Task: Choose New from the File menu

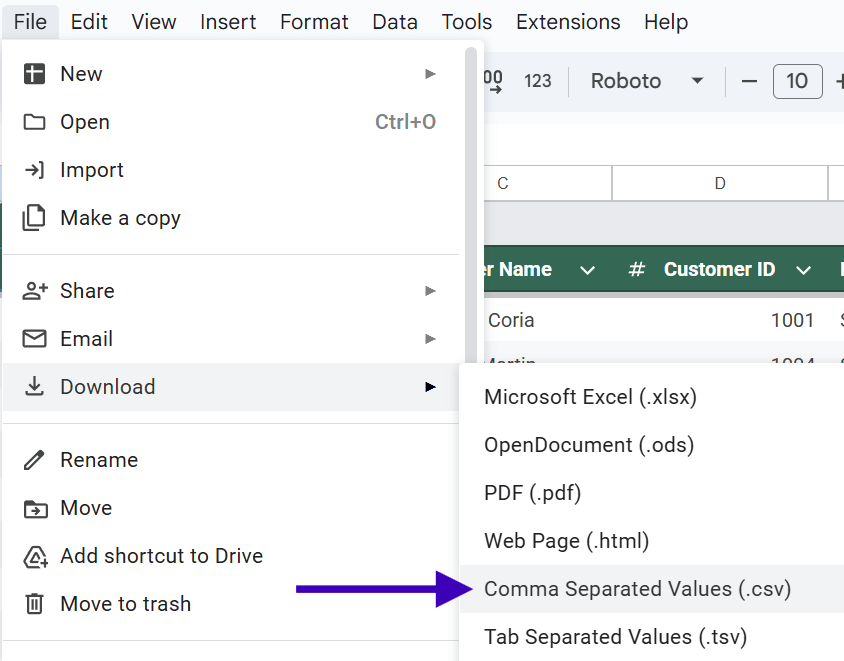Action: pyautogui.click(x=231, y=74)
